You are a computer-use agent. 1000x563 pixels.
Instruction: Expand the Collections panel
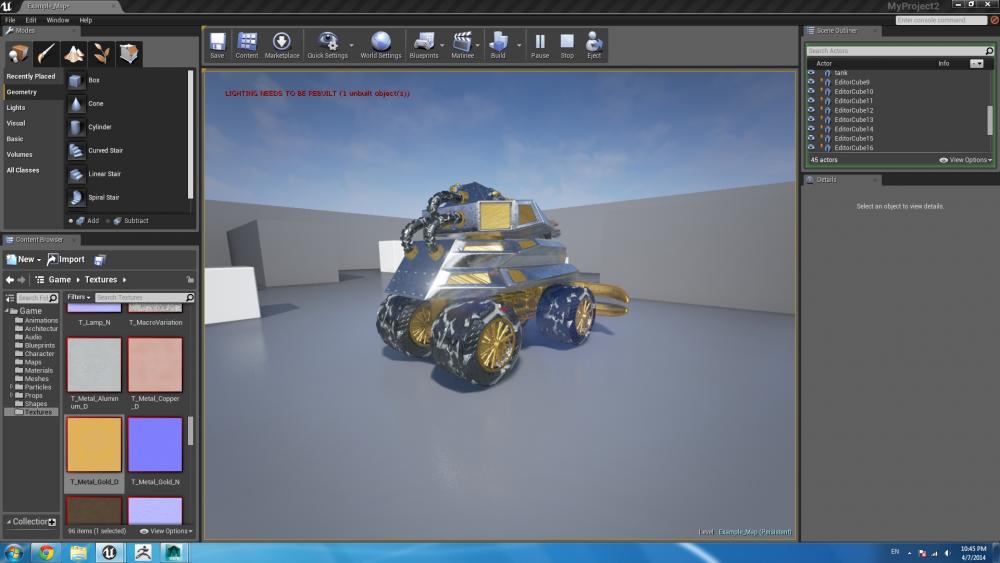(x=9, y=522)
